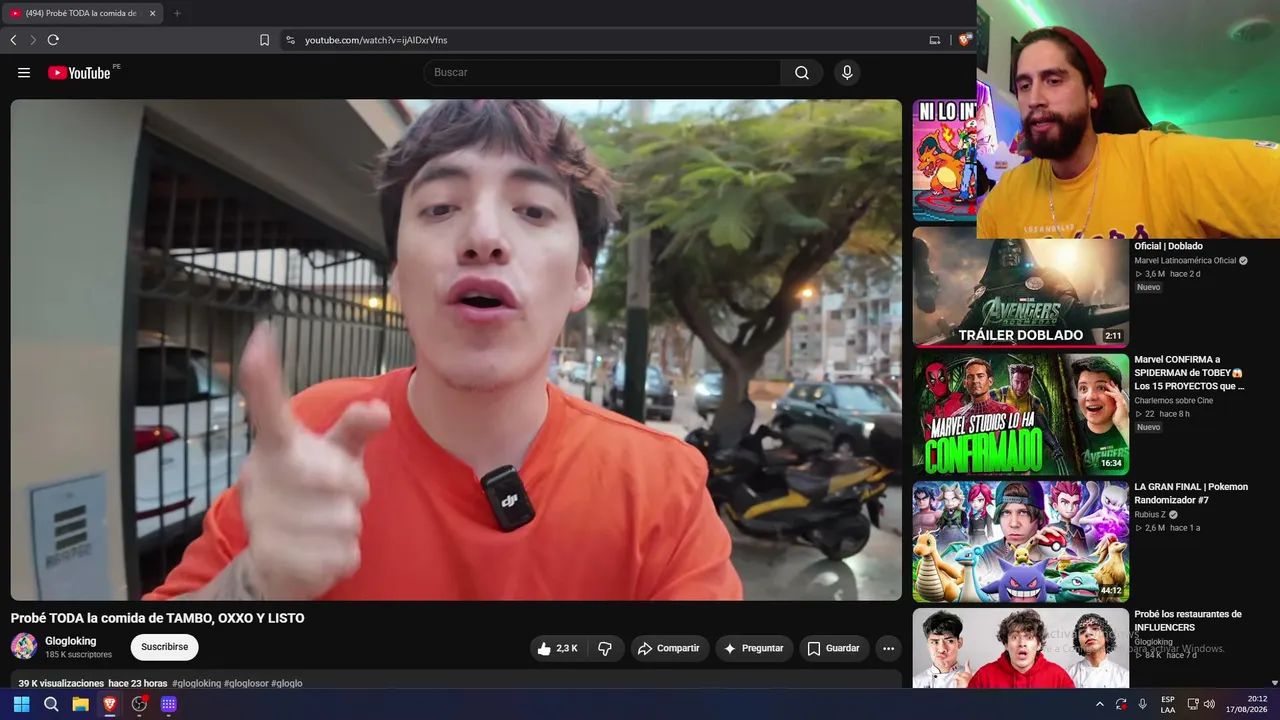Open the Glogloking channel avatar
The width and height of the screenshot is (1280, 720).
click(24, 646)
